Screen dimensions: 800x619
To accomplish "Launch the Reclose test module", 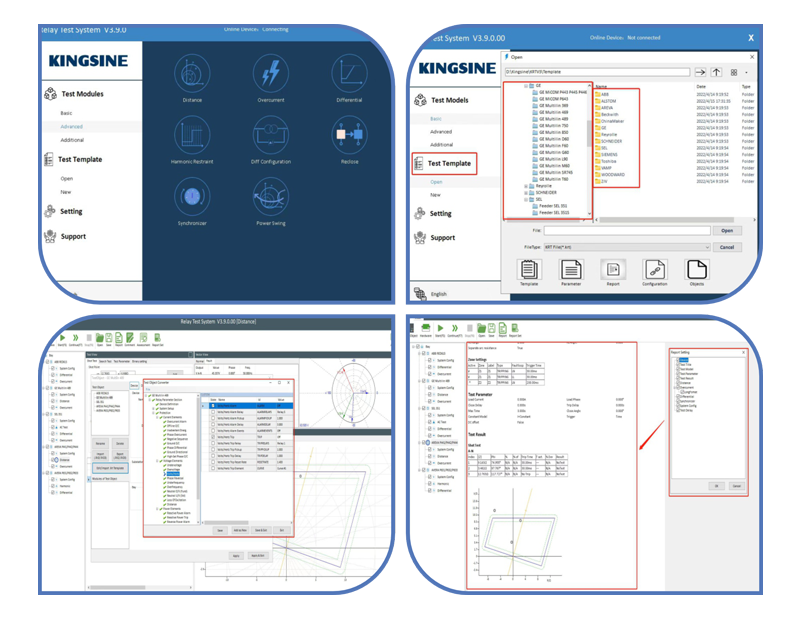I will point(349,135).
